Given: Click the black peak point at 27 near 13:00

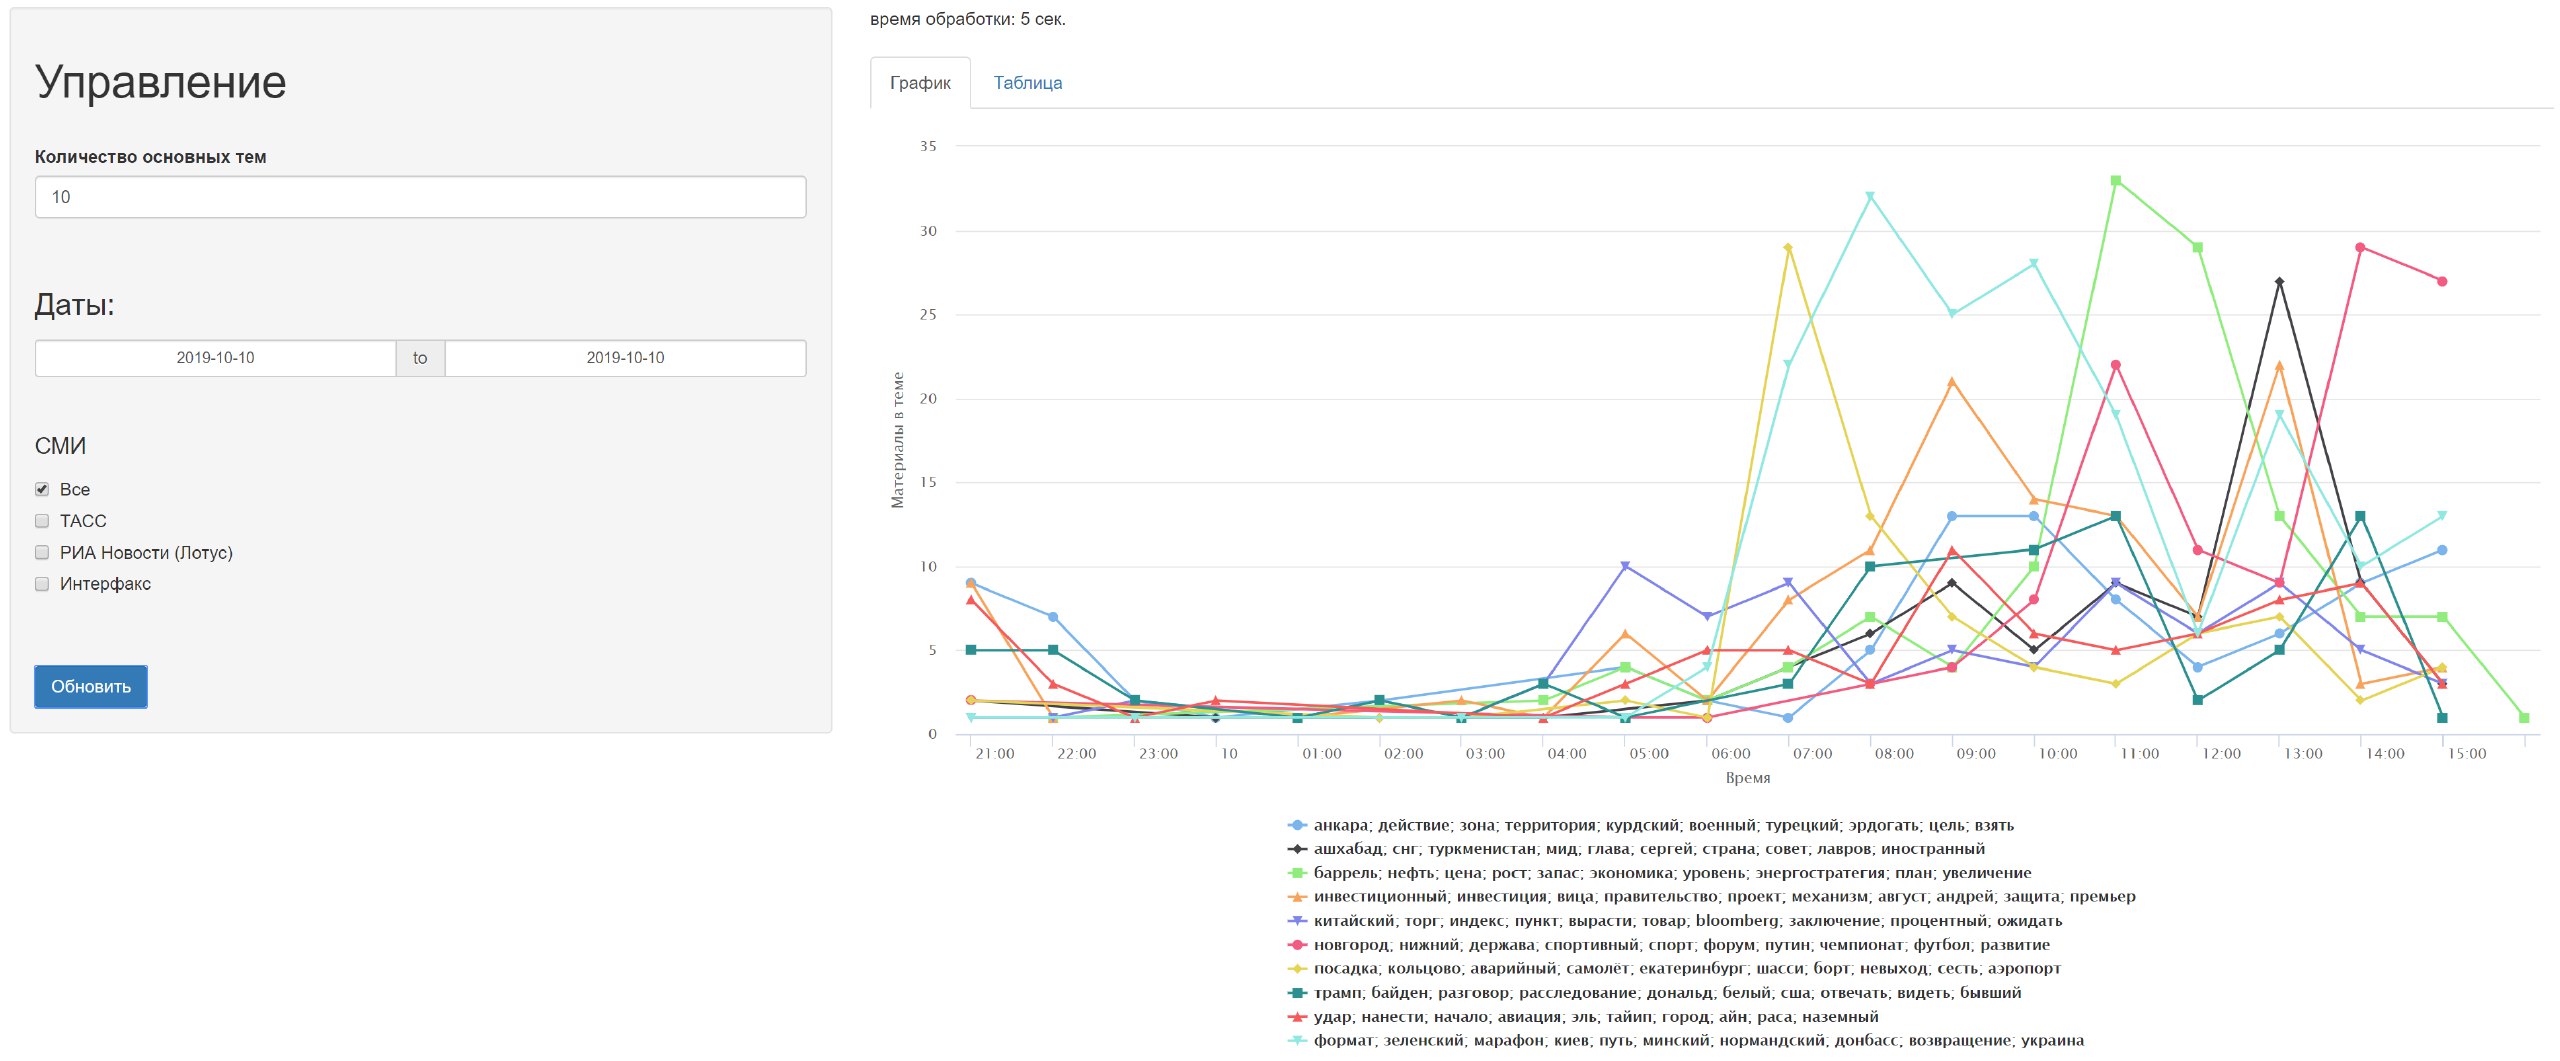Looking at the screenshot, I should tap(2280, 282).
